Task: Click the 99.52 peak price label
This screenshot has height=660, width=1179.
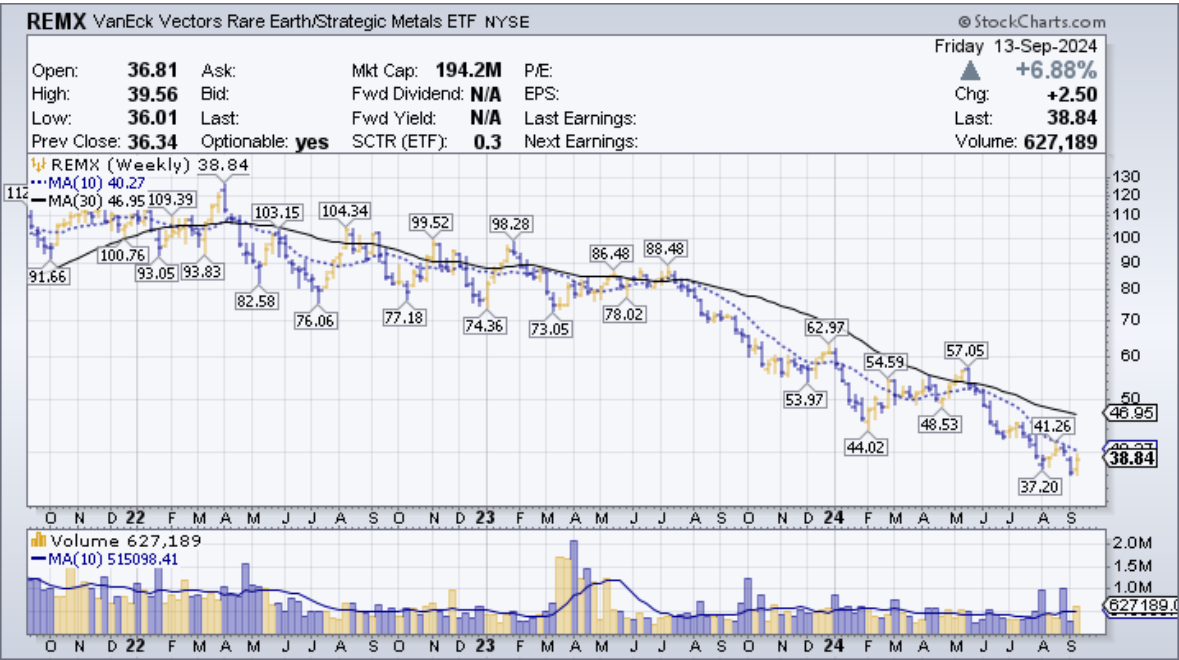Action: point(430,223)
